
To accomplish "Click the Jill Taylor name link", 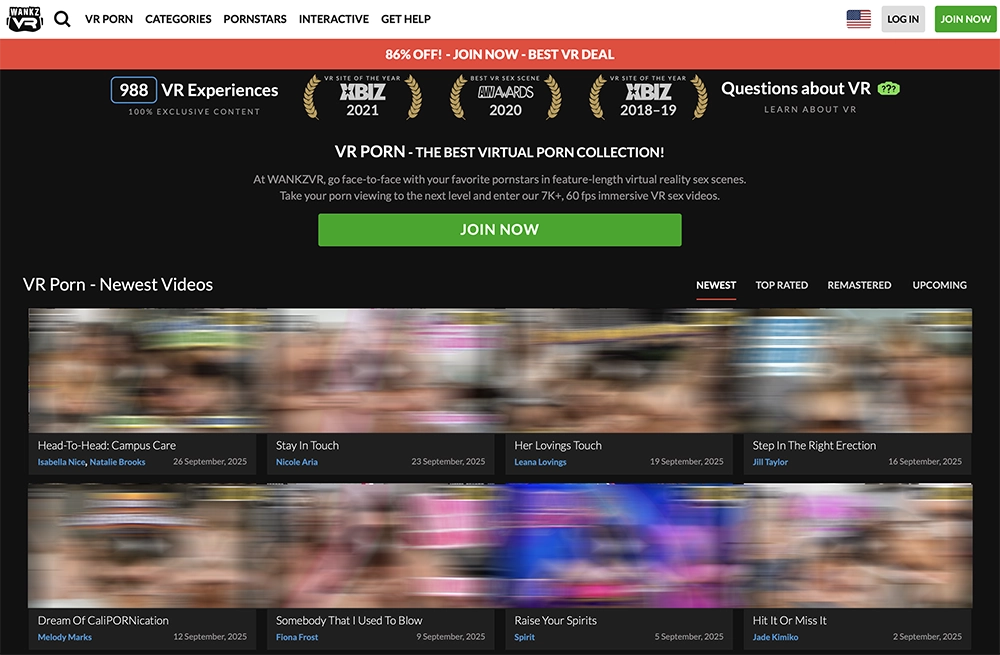I will 770,462.
